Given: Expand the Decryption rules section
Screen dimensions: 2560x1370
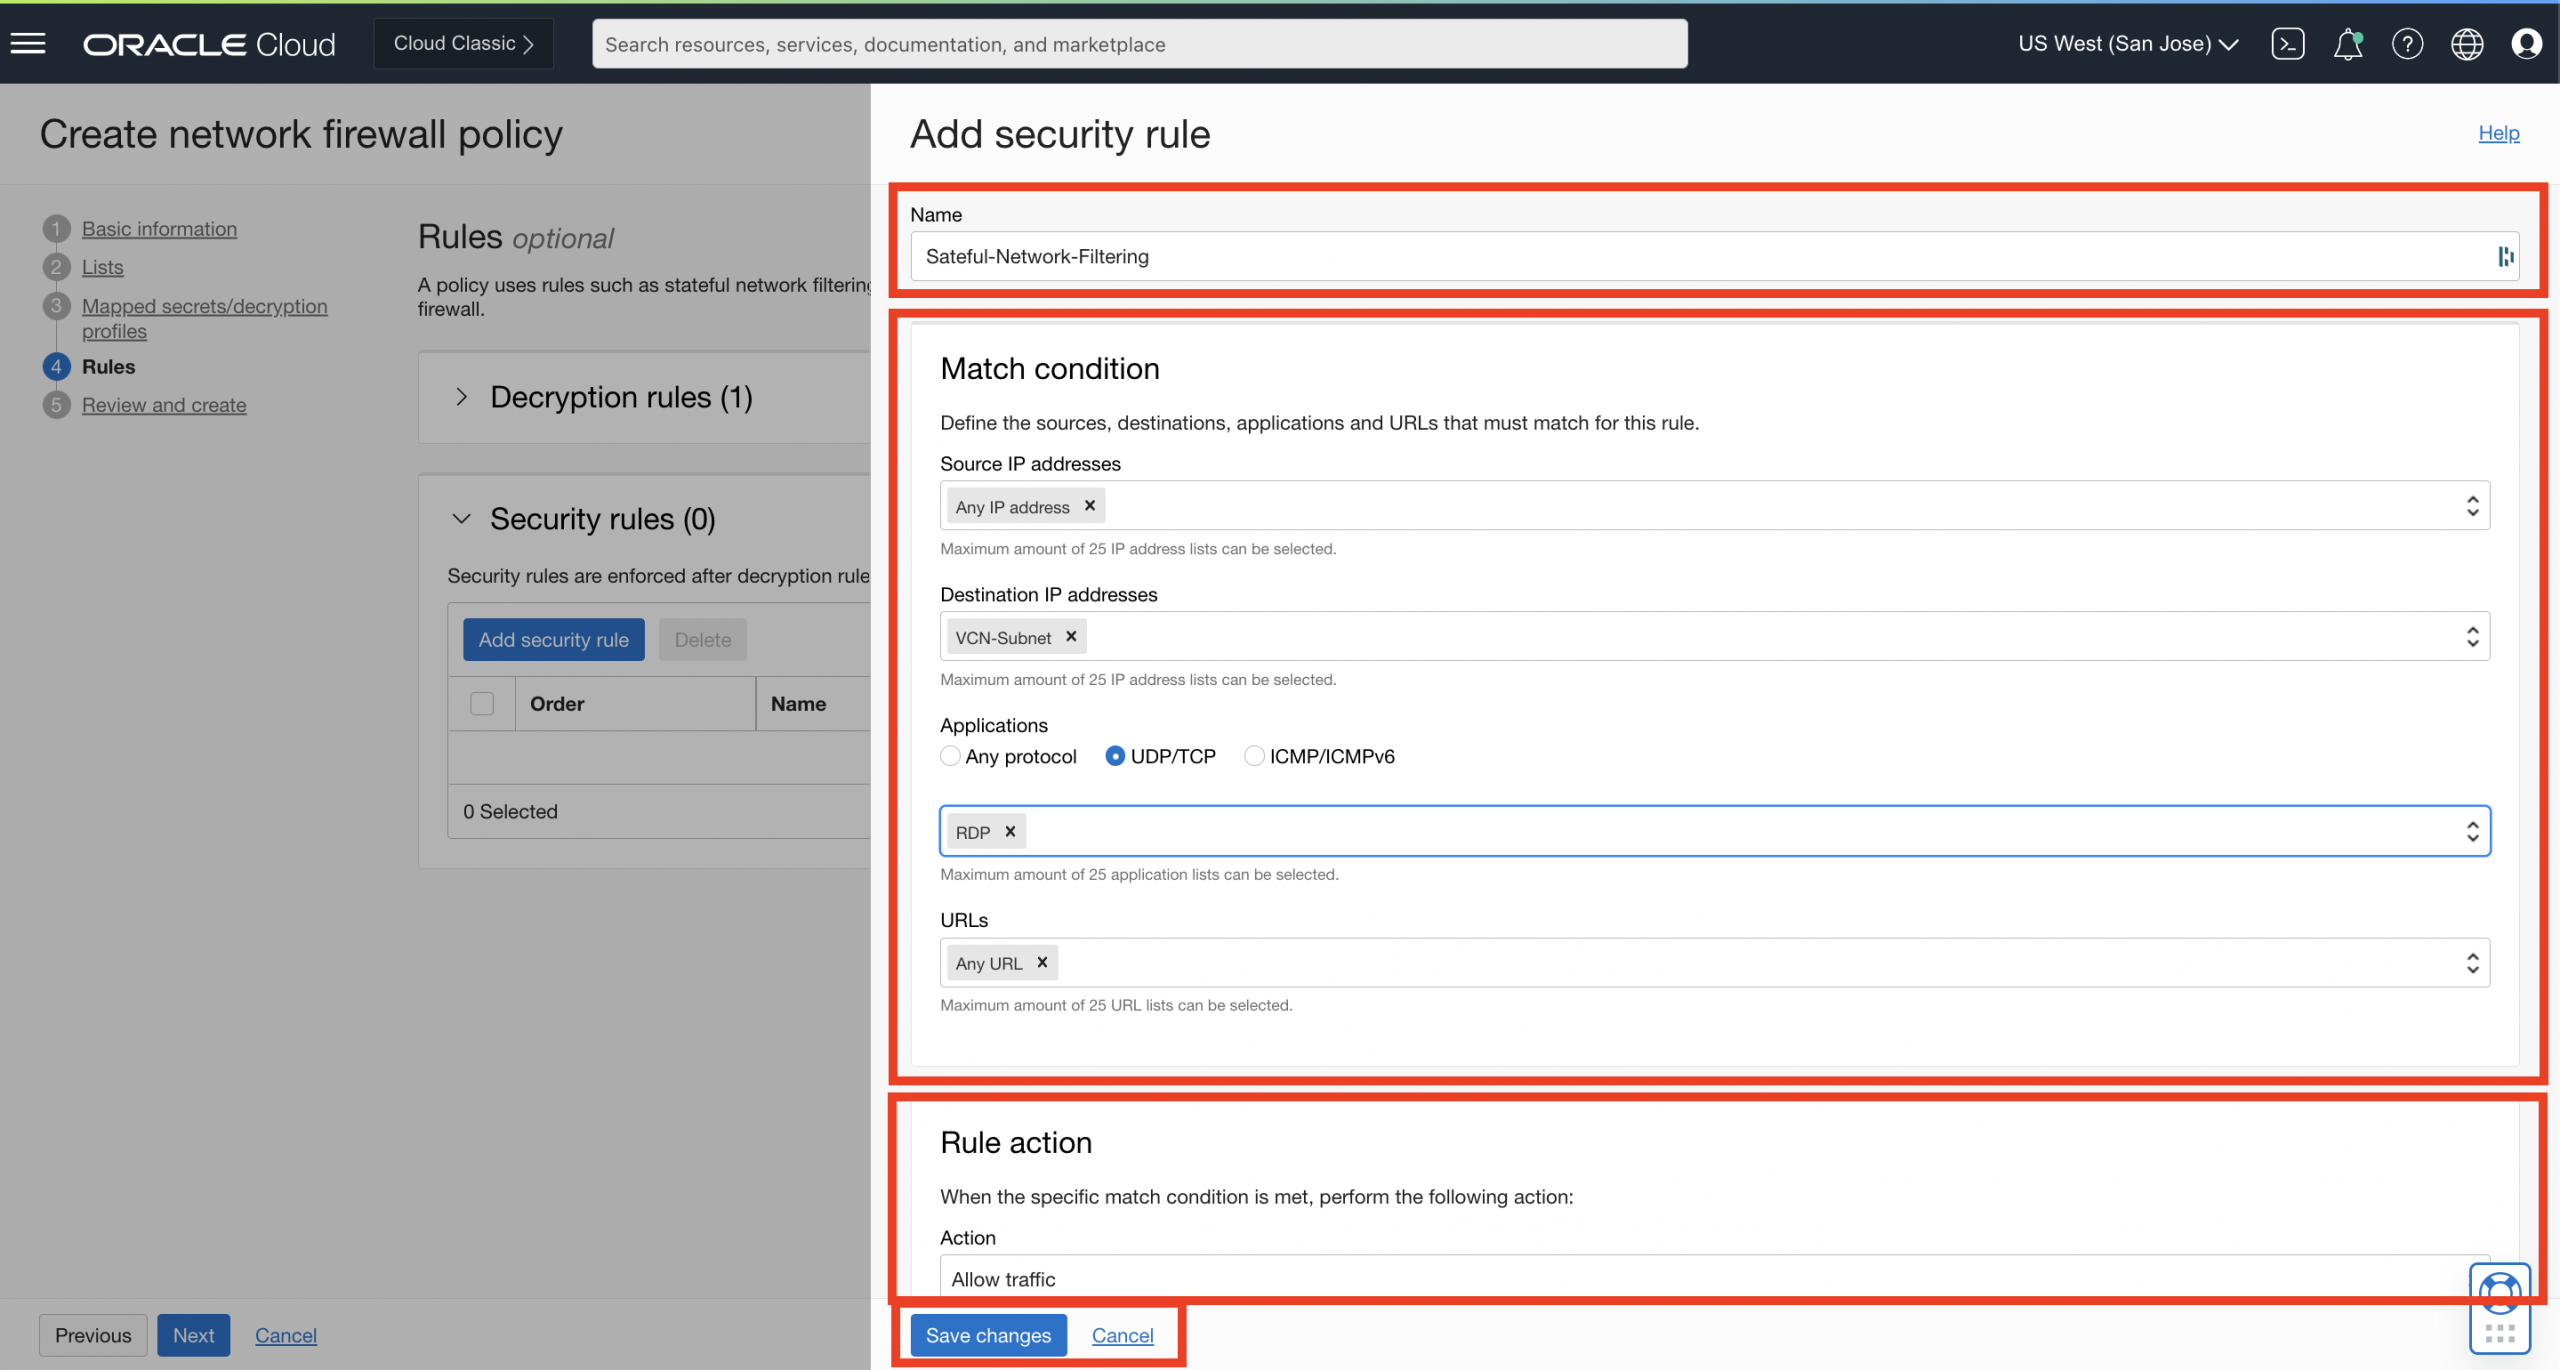Looking at the screenshot, I should point(462,397).
